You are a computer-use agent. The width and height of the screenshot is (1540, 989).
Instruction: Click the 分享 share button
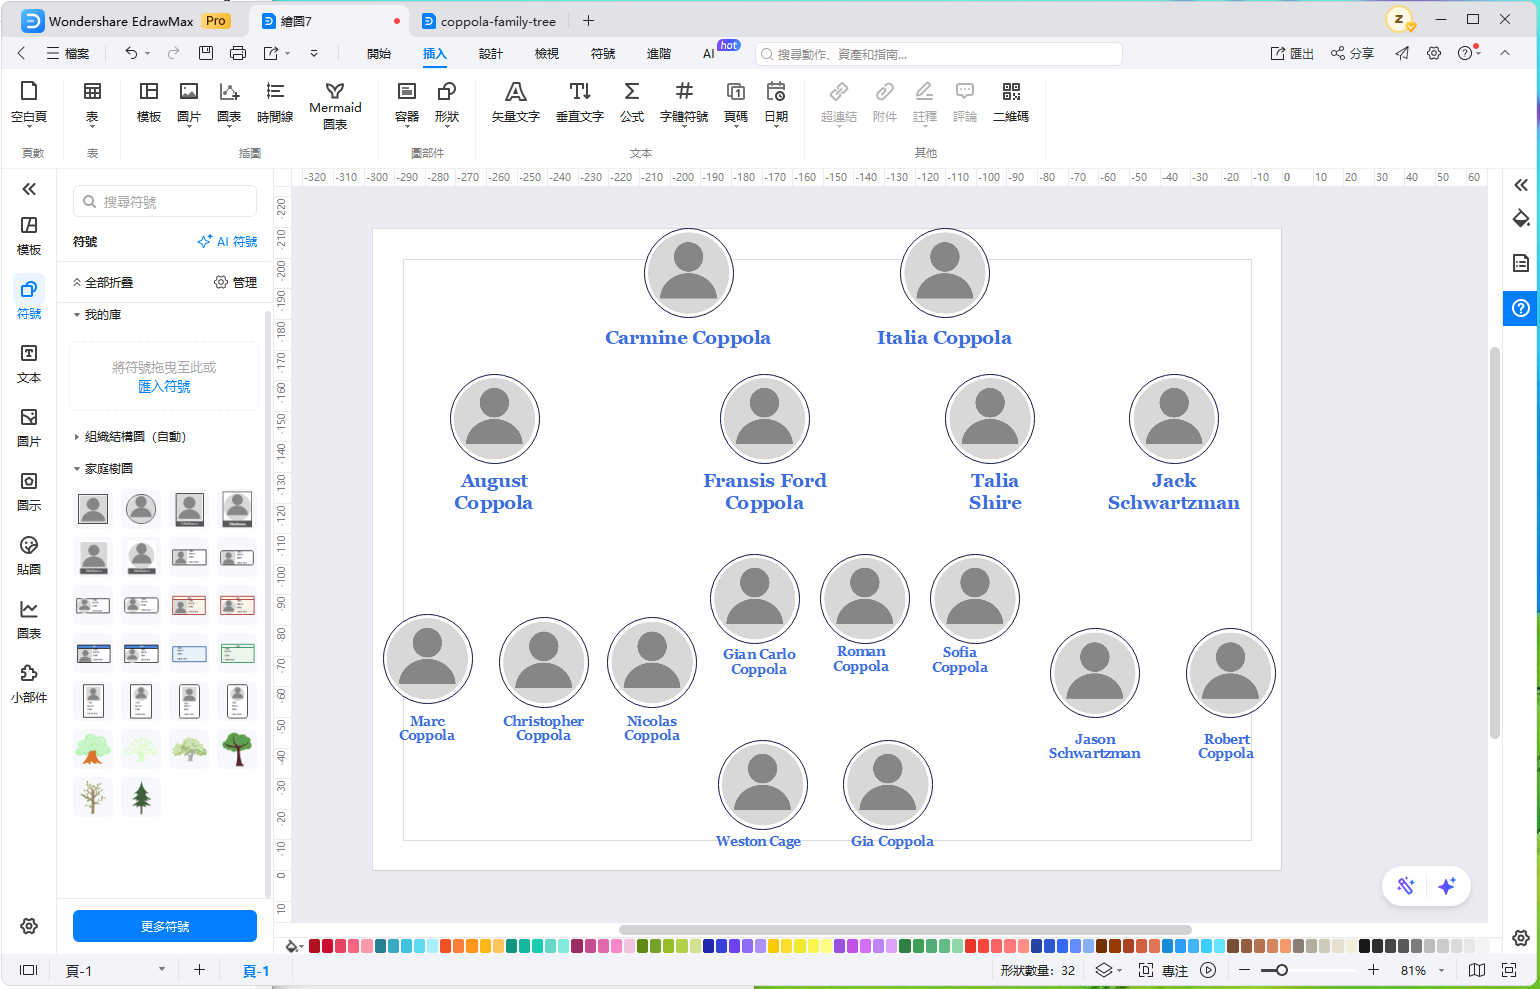coord(1352,54)
